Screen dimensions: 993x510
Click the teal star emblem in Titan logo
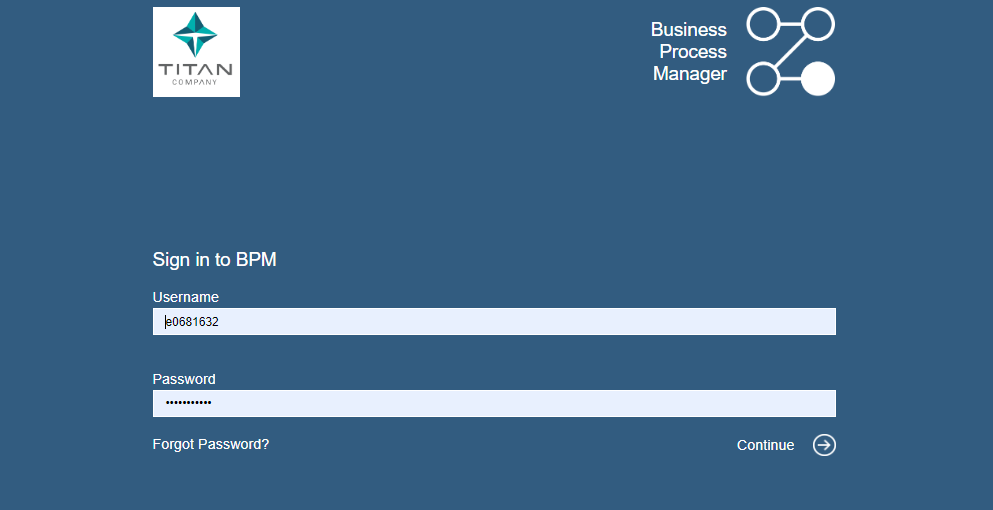click(196, 36)
